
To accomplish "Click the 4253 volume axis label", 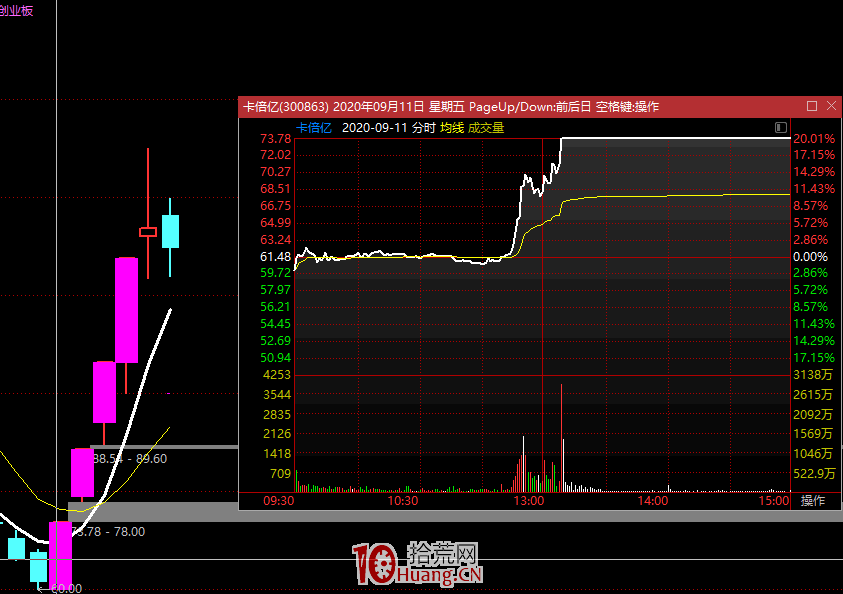I will (x=277, y=375).
